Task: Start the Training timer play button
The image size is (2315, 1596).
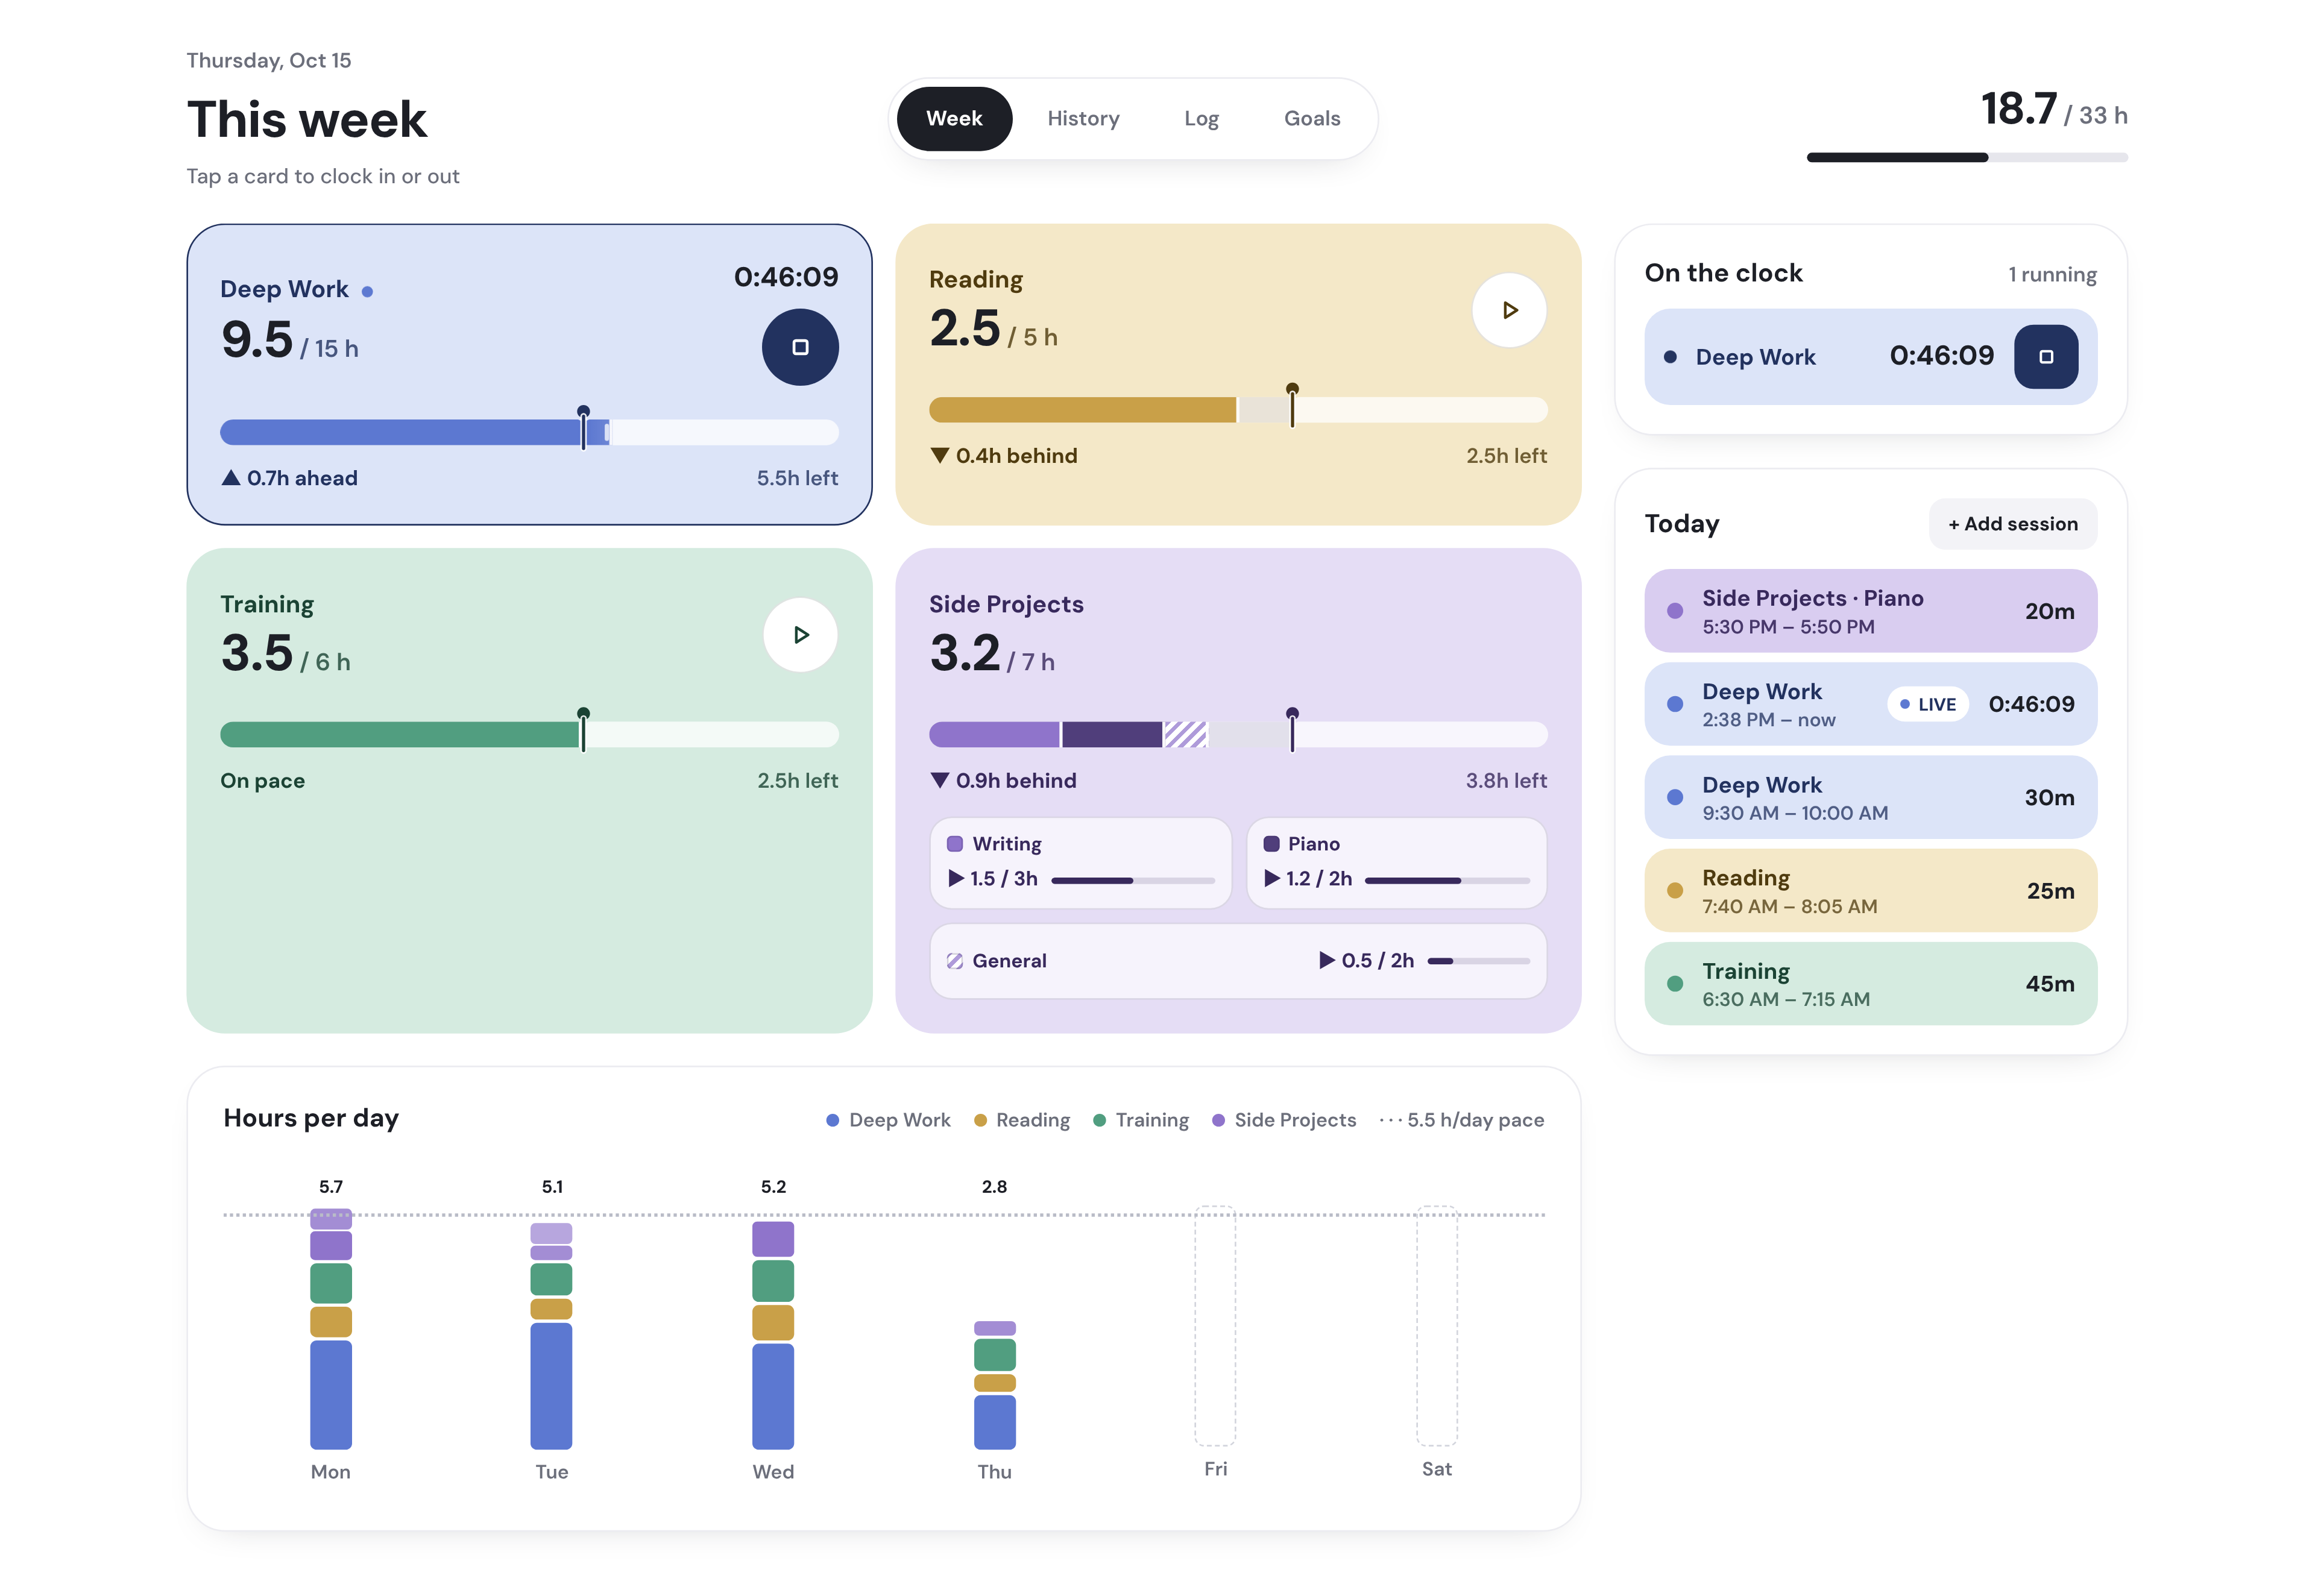Action: pyautogui.click(x=800, y=635)
